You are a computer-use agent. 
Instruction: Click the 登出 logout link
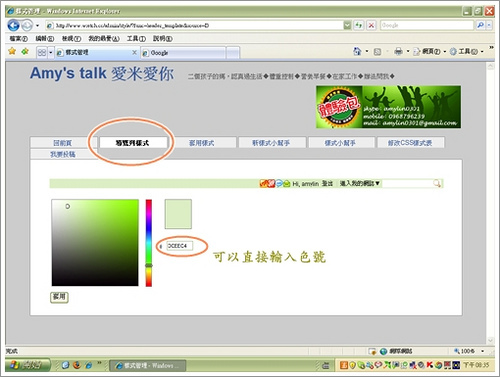pyautogui.click(x=327, y=183)
